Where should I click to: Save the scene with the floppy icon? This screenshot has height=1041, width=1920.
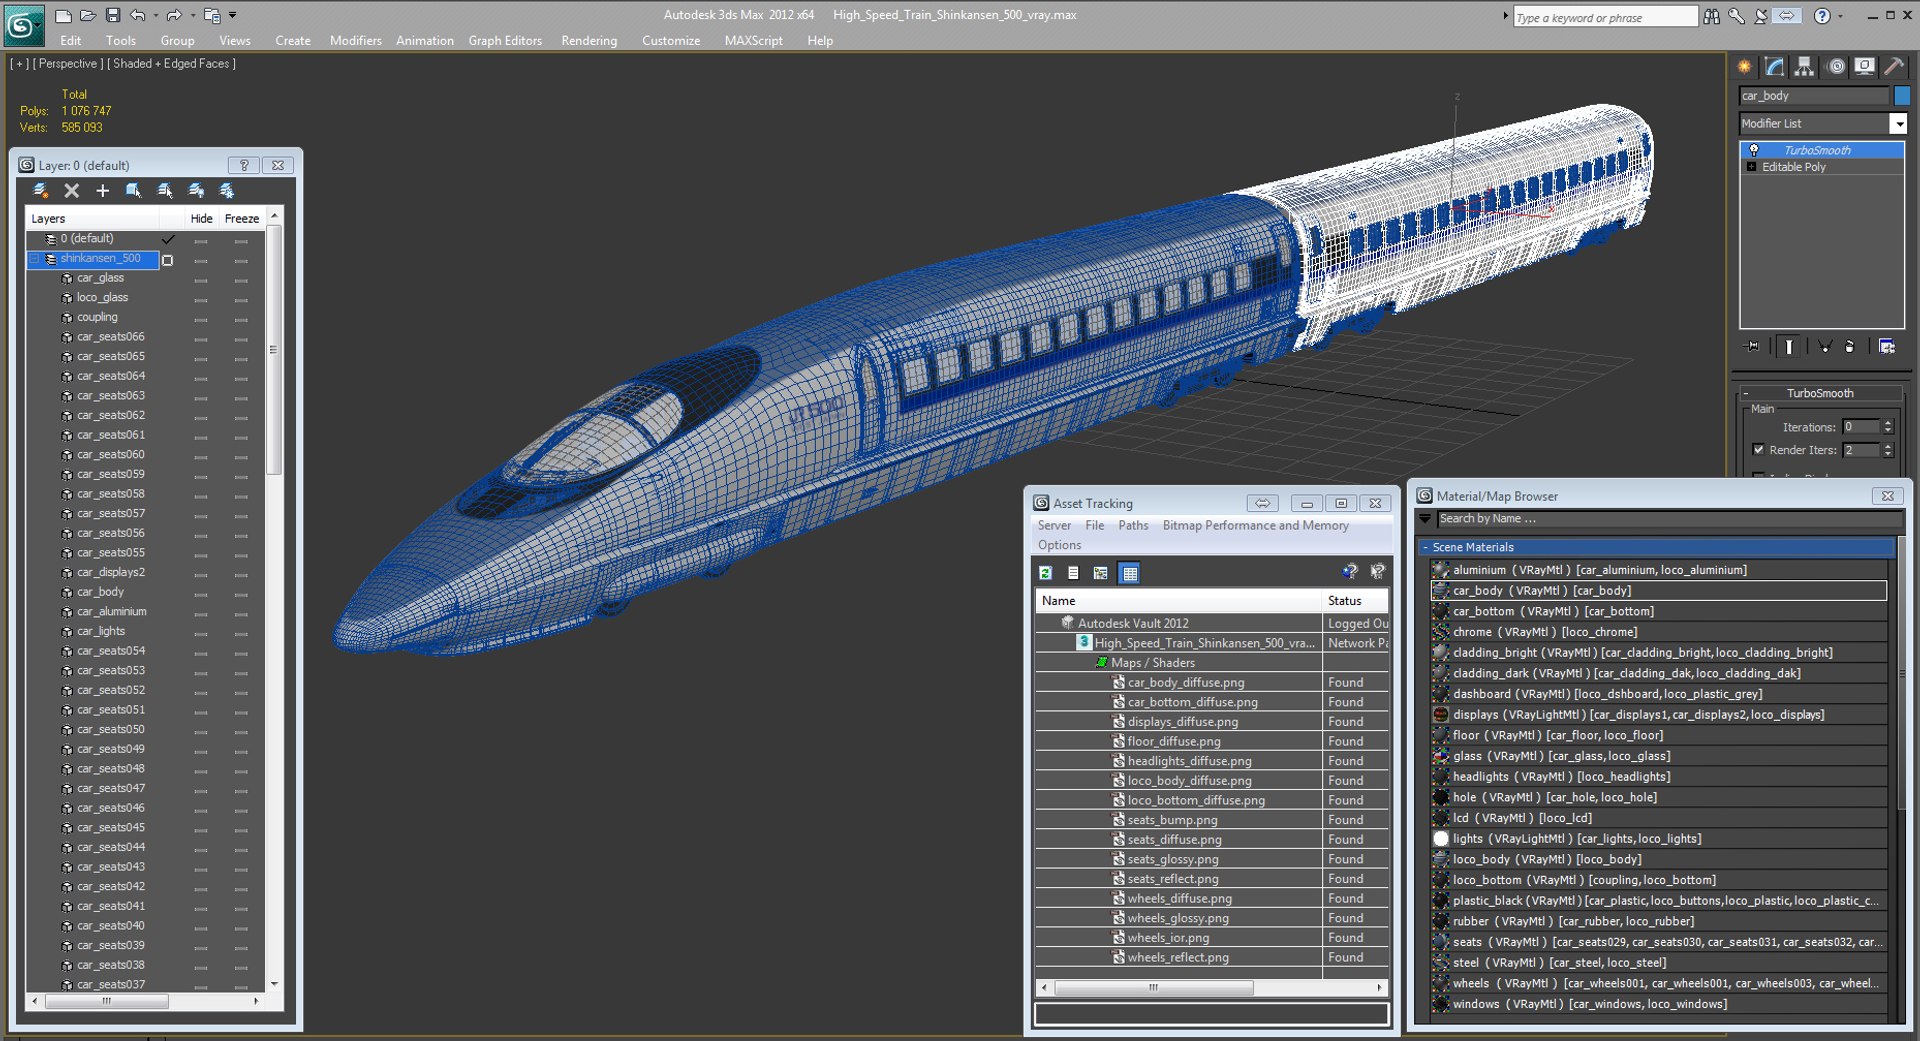[x=112, y=15]
